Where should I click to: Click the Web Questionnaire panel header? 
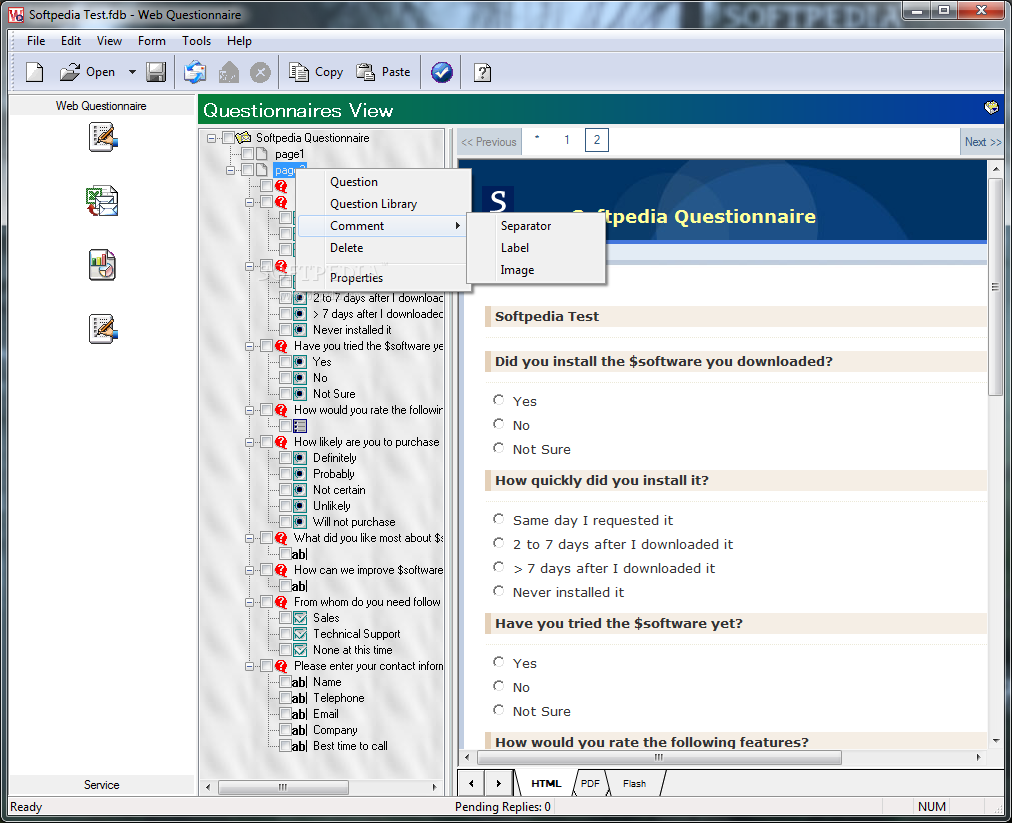click(101, 106)
